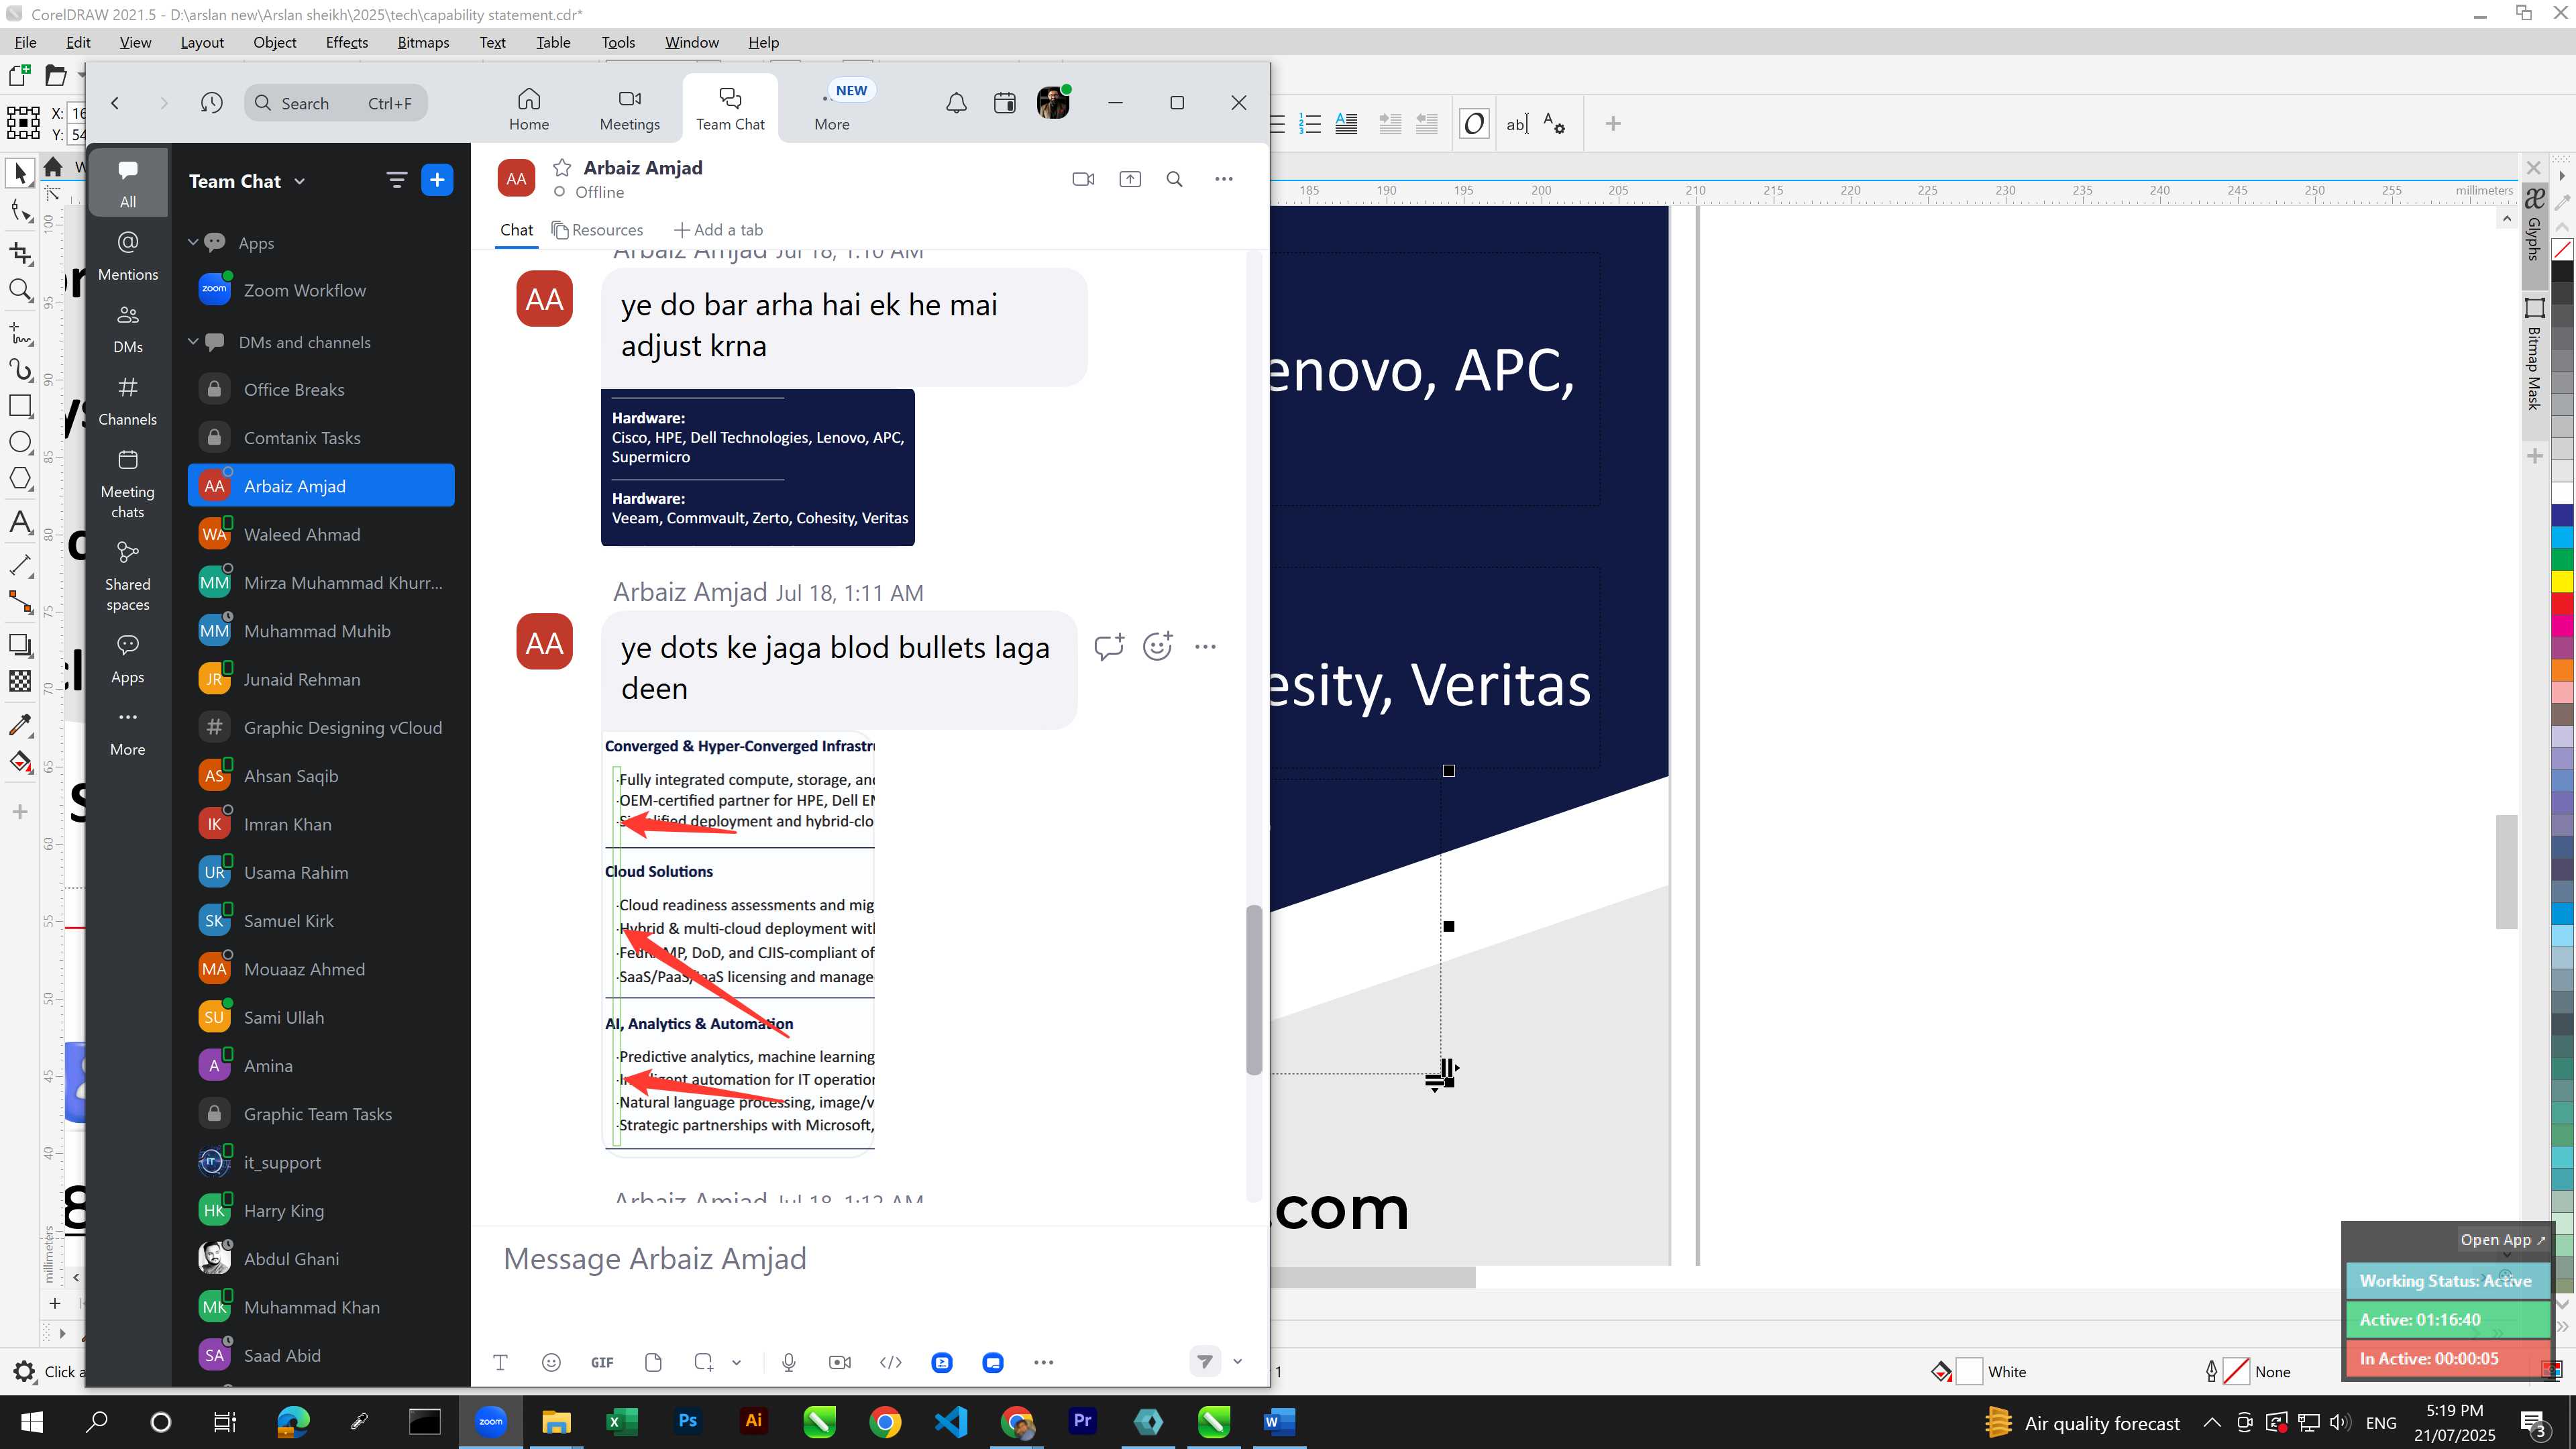The image size is (2576, 1449).
Task: Start a video call with Arbaiz Amjad
Action: (x=1083, y=179)
